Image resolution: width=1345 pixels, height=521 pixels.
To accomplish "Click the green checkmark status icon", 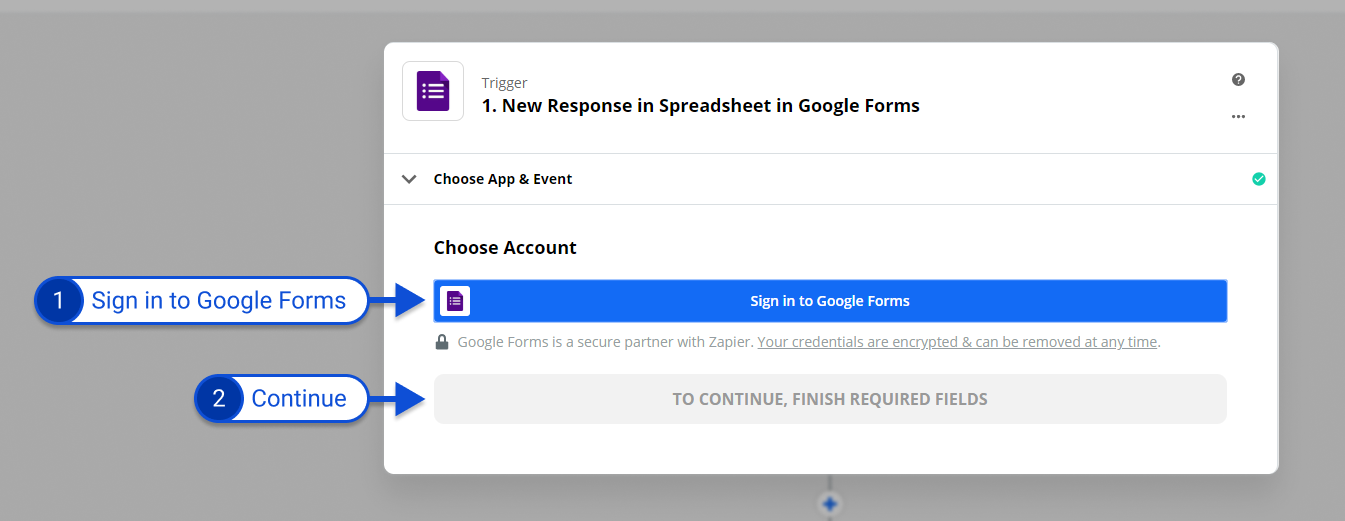I will pos(1258,179).
